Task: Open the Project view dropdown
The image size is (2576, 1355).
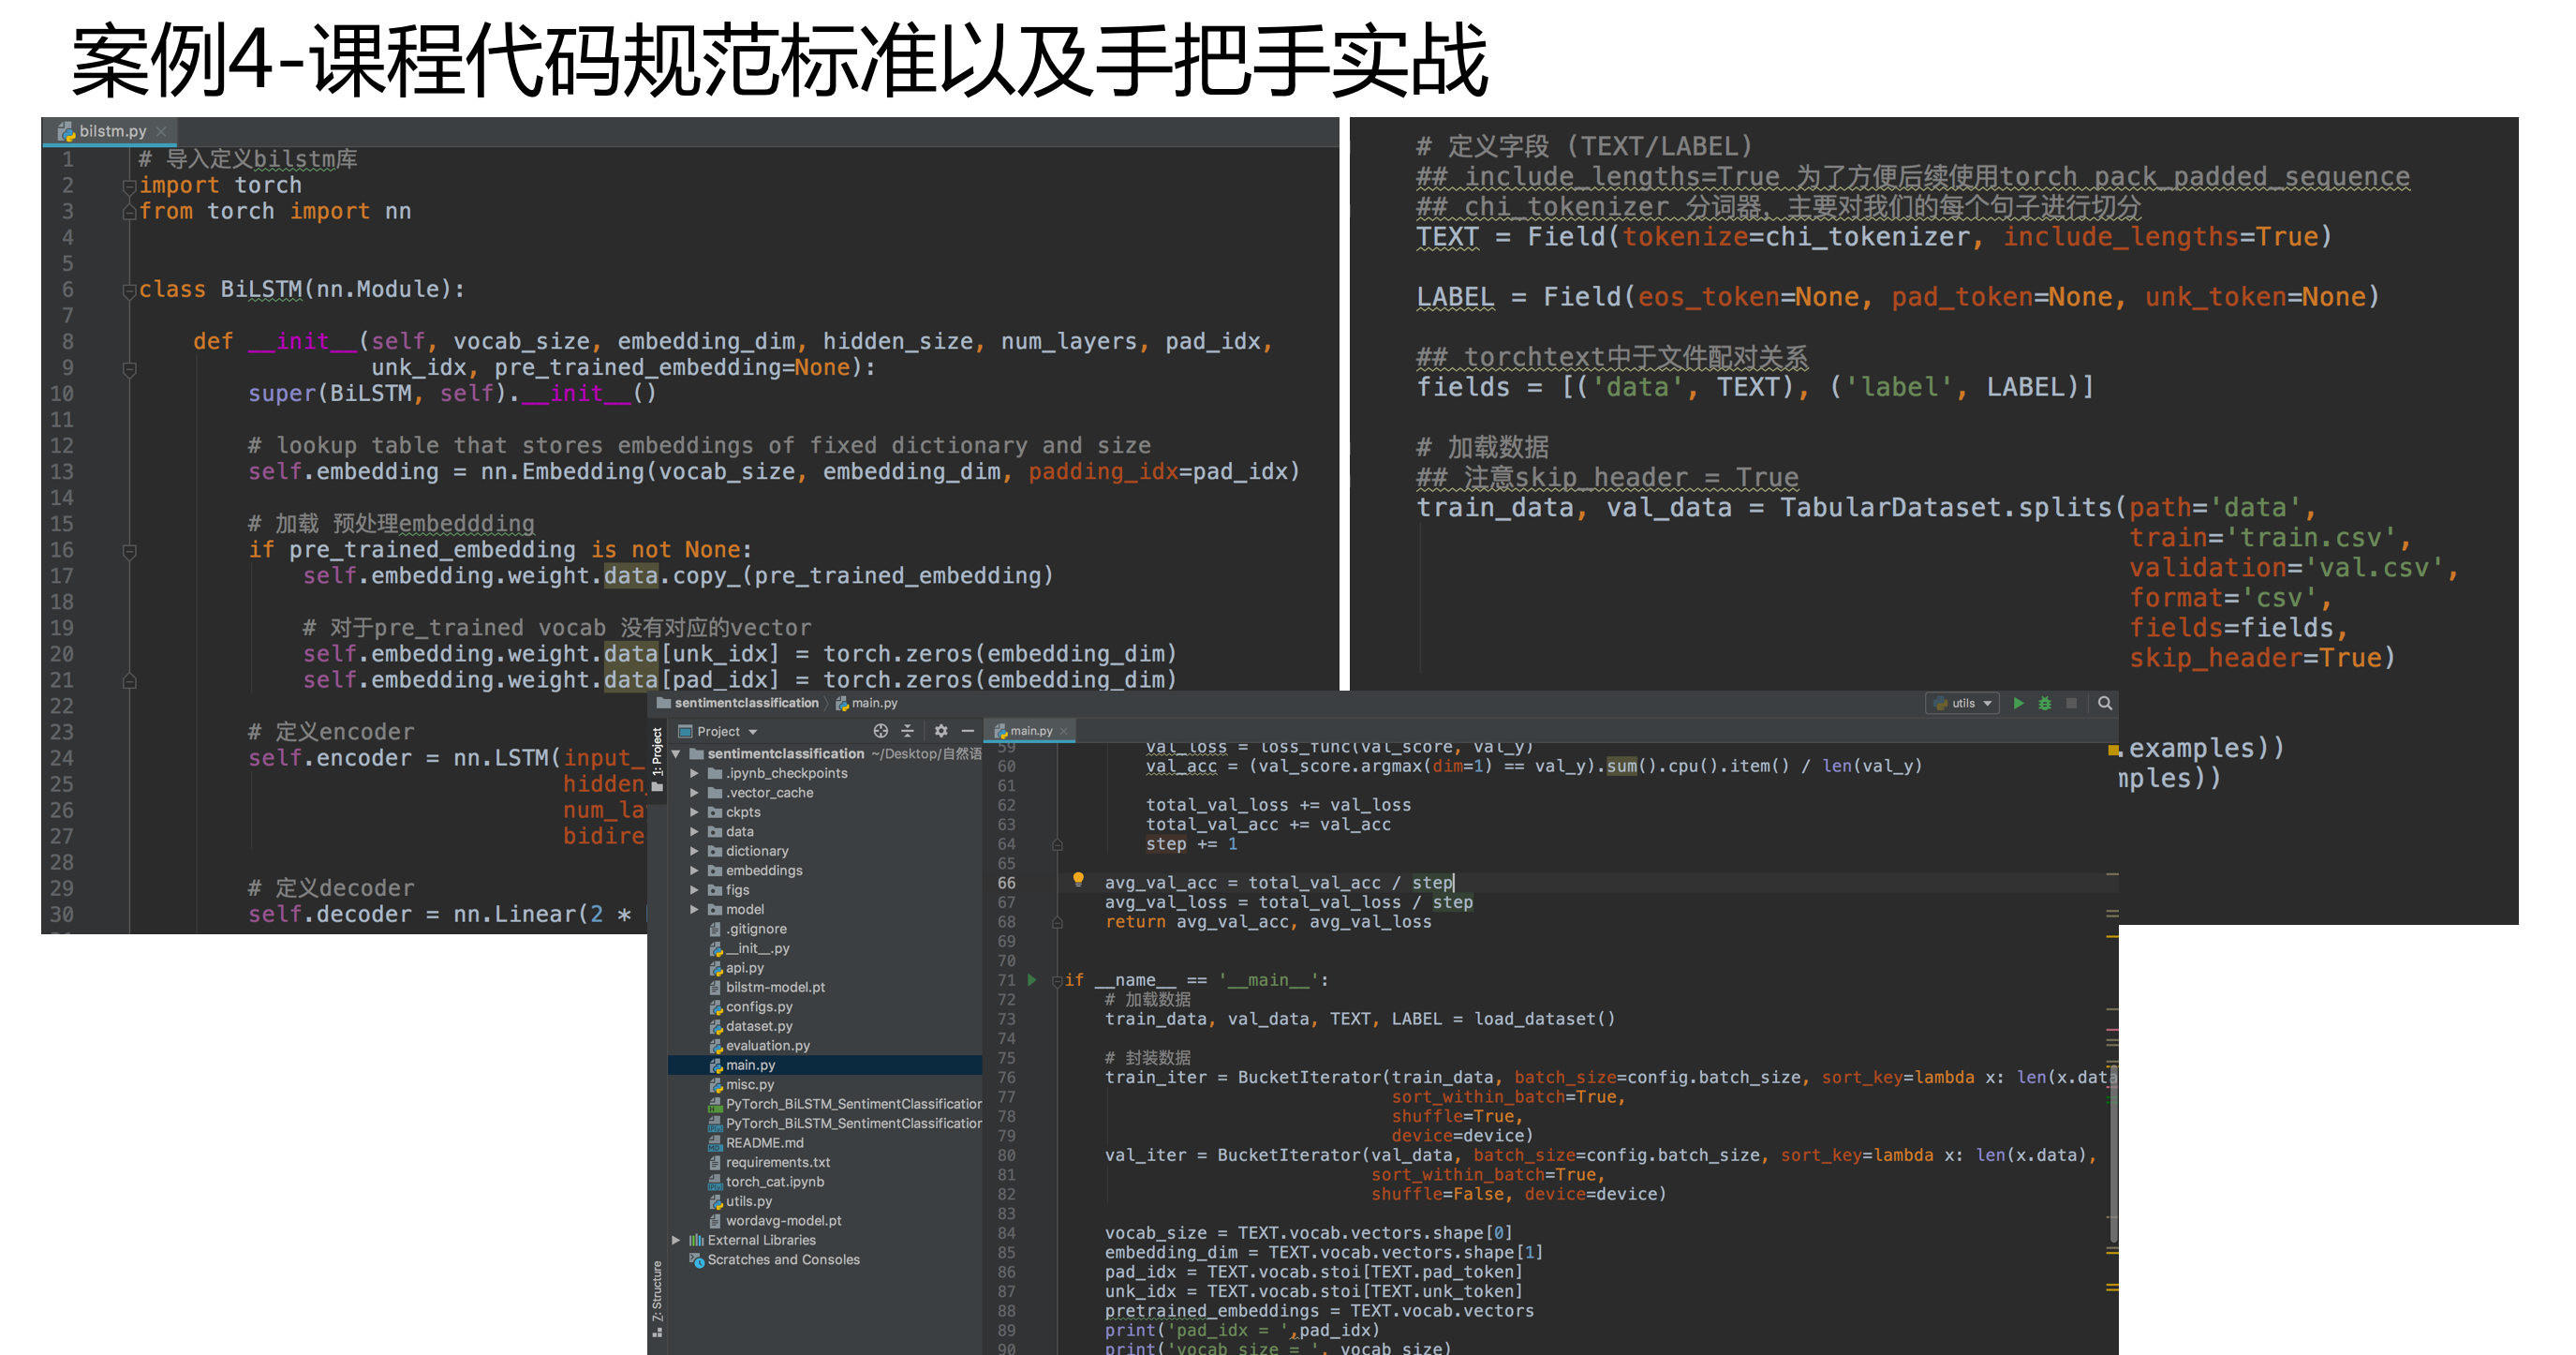Action: click(x=726, y=731)
